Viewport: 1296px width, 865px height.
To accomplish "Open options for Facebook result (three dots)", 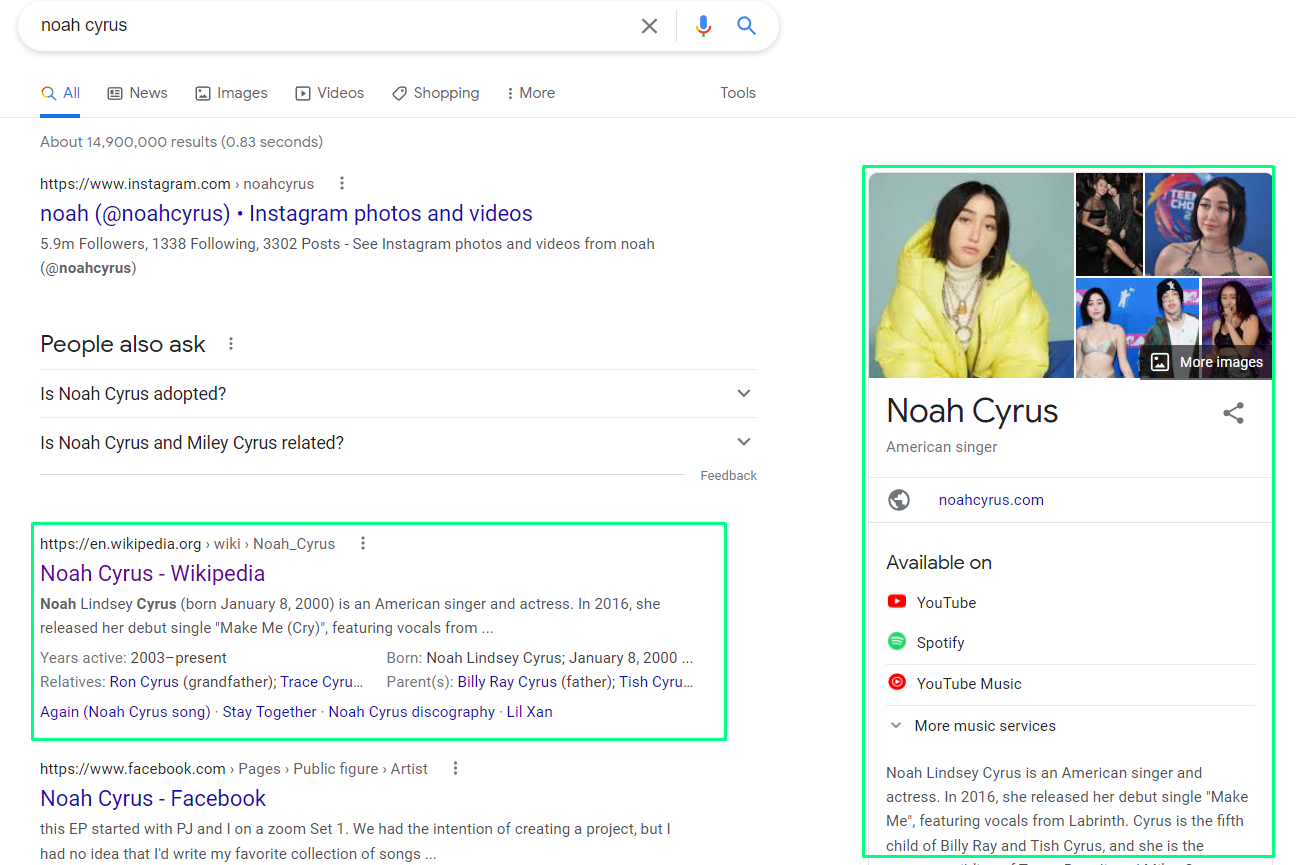I will coord(455,768).
